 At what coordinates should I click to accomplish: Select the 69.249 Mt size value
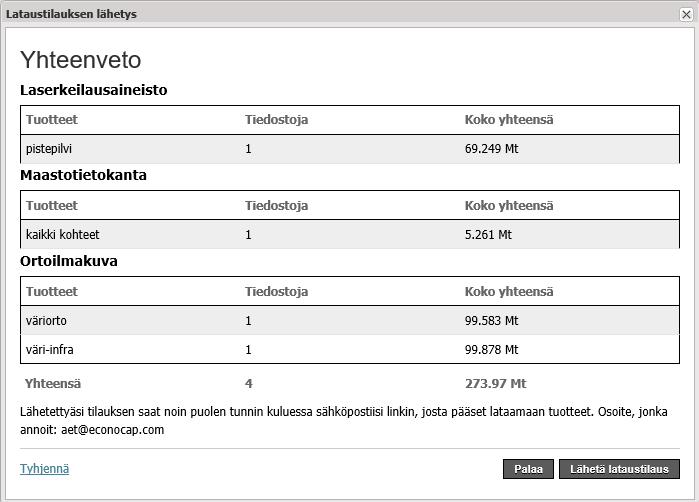pyautogui.click(x=491, y=148)
